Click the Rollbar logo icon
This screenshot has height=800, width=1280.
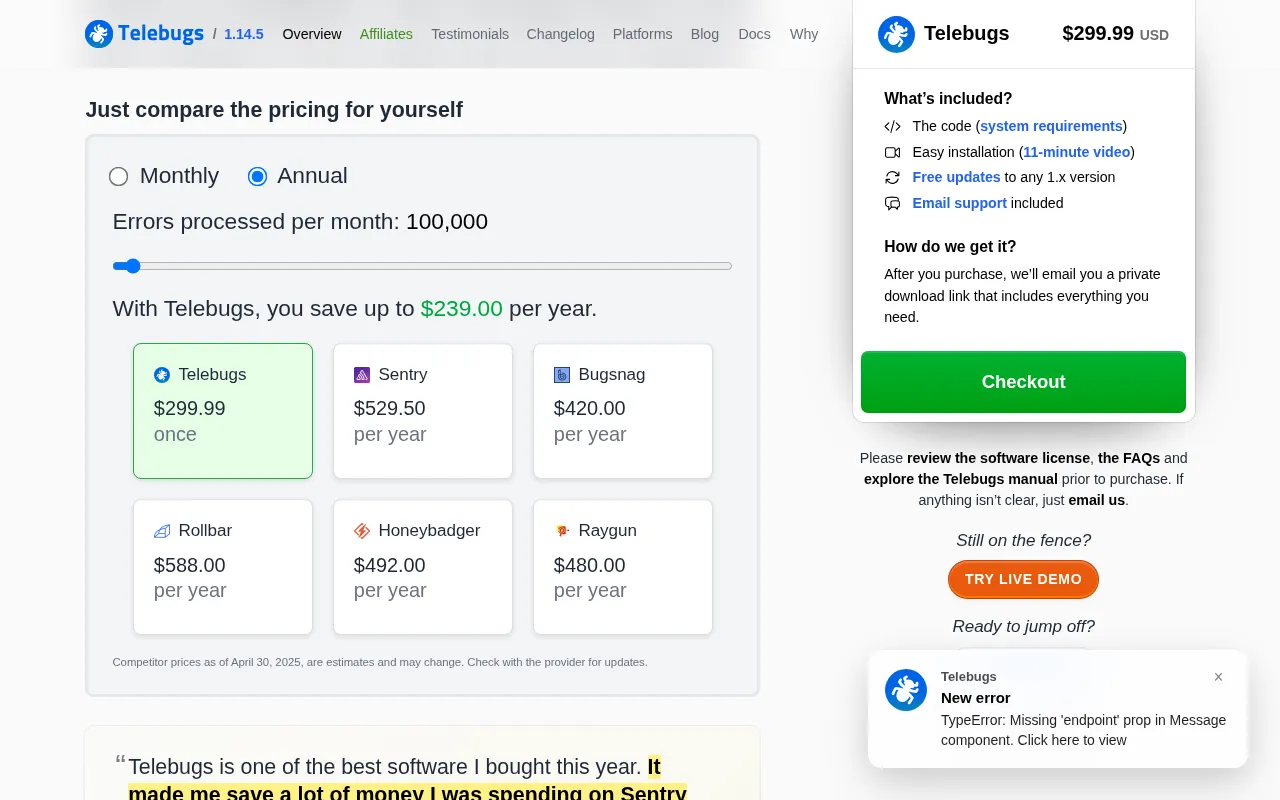click(x=162, y=531)
